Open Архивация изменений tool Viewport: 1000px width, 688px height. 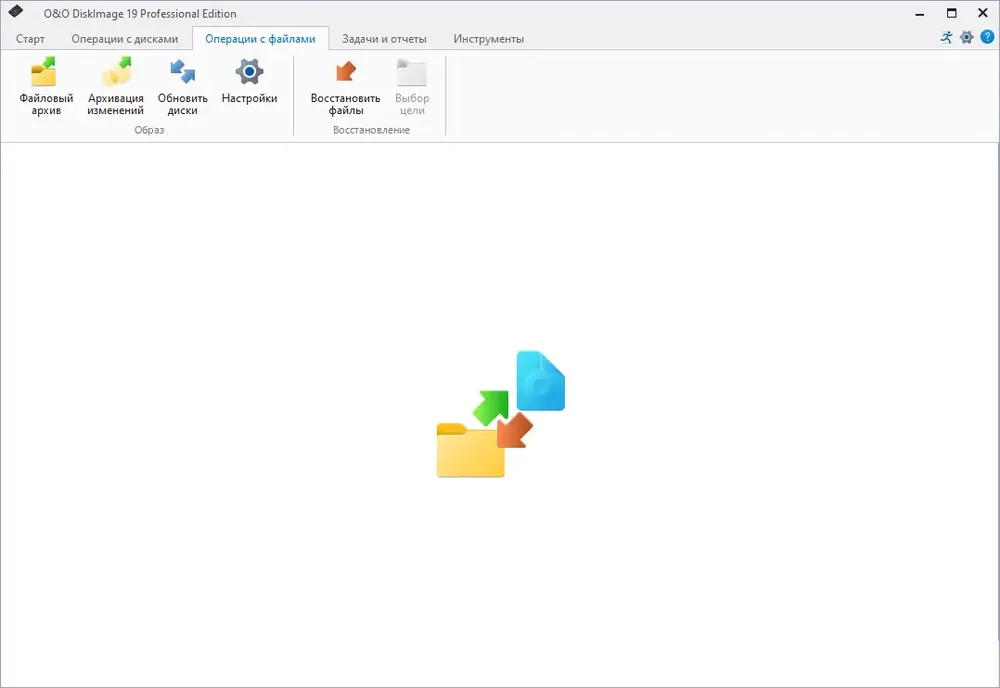(115, 86)
